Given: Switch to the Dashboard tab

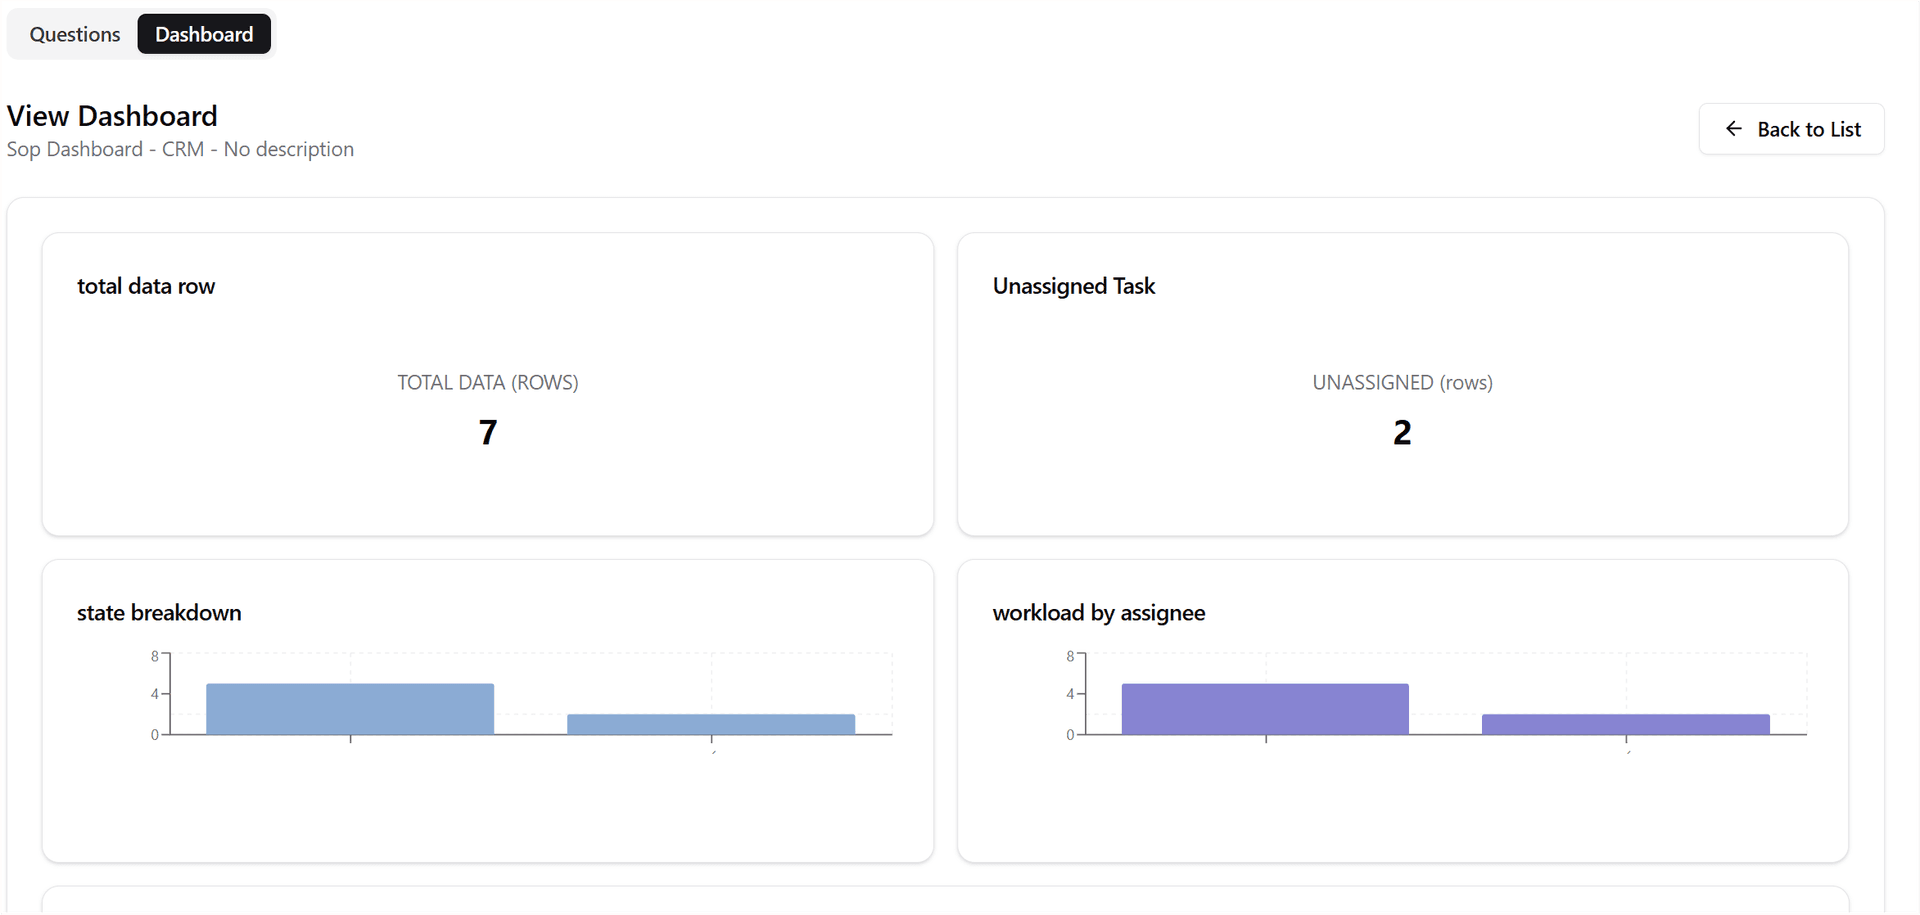Looking at the screenshot, I should (x=204, y=33).
